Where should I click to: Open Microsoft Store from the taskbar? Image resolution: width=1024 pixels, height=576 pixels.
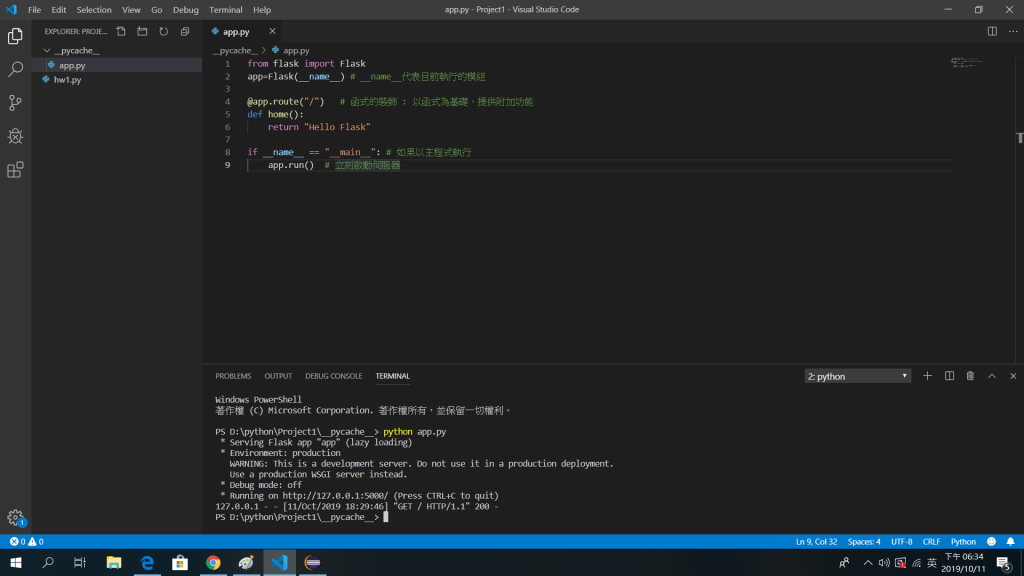180,562
